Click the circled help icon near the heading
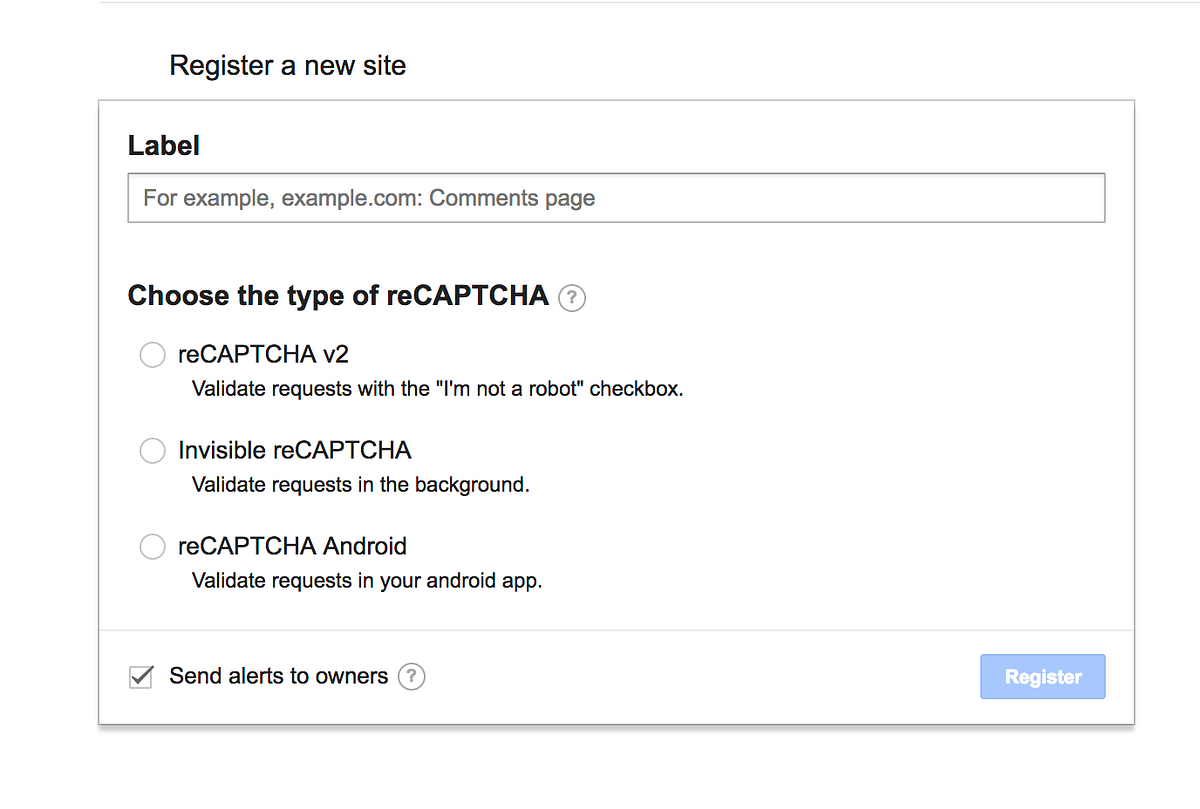Screen dimensions: 1200x809 click(x=571, y=297)
